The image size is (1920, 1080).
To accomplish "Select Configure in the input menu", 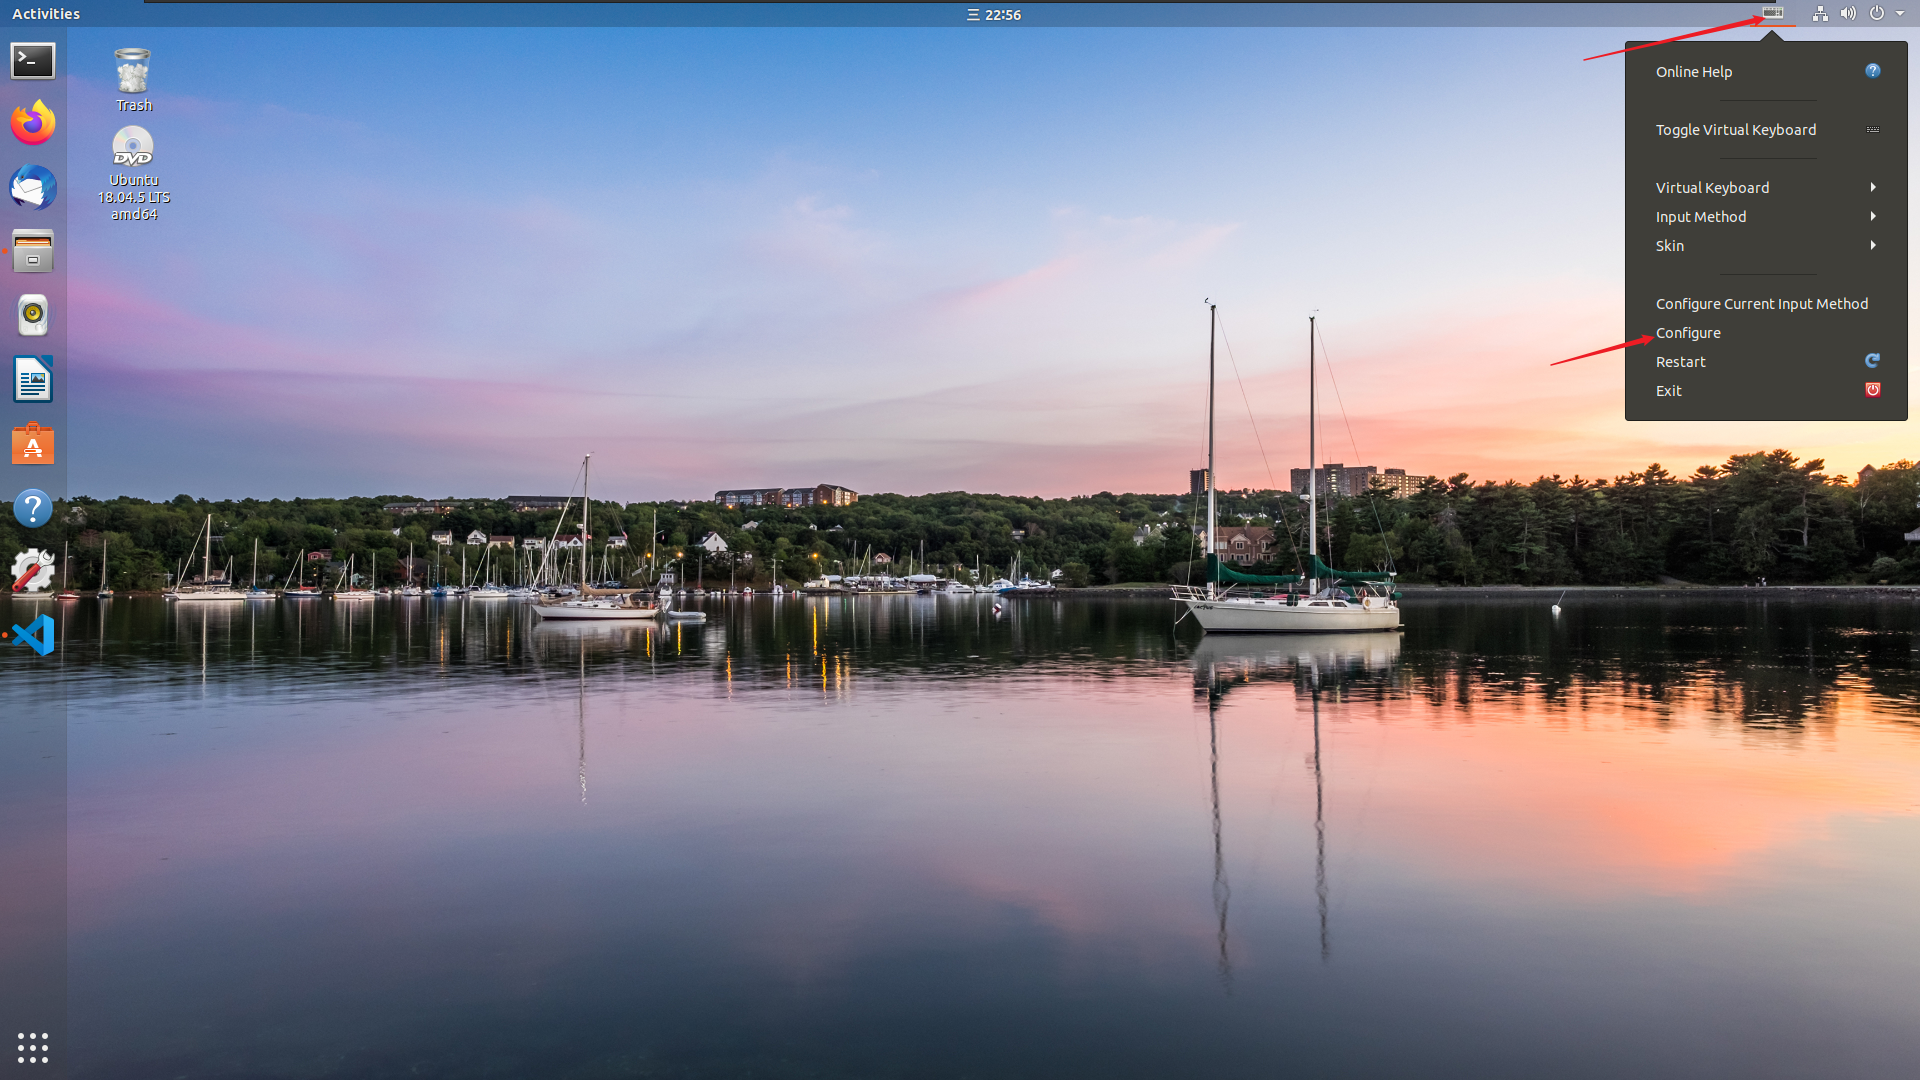I will point(1688,333).
